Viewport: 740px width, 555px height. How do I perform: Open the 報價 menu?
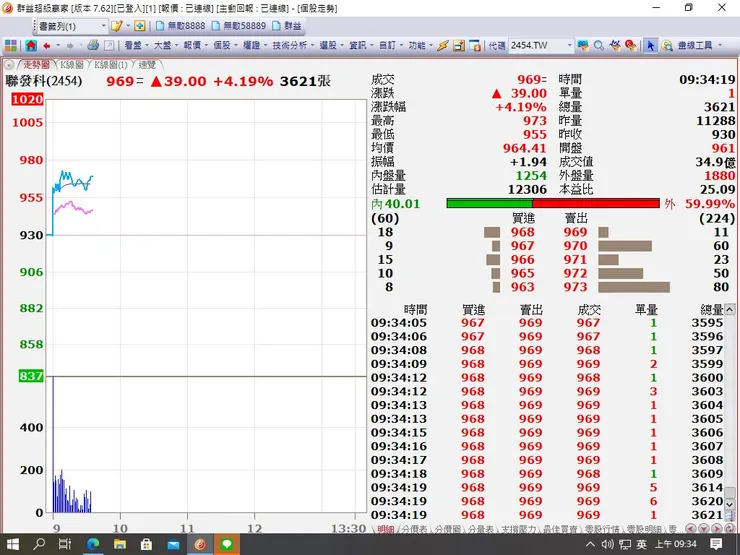tap(196, 46)
